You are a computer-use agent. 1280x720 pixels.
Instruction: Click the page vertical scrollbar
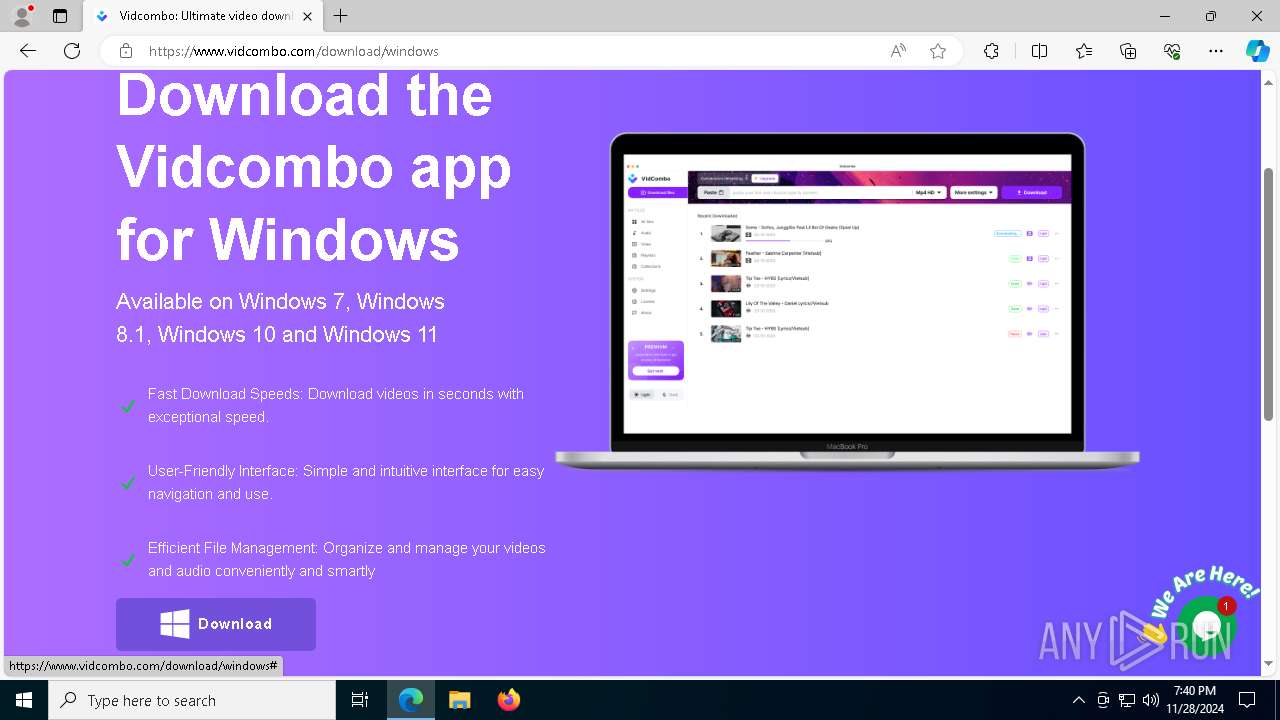1268,295
